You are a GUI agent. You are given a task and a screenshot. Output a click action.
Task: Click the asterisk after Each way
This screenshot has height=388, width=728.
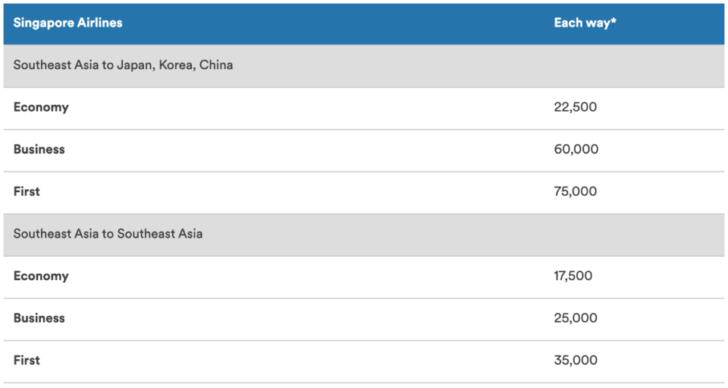(613, 21)
